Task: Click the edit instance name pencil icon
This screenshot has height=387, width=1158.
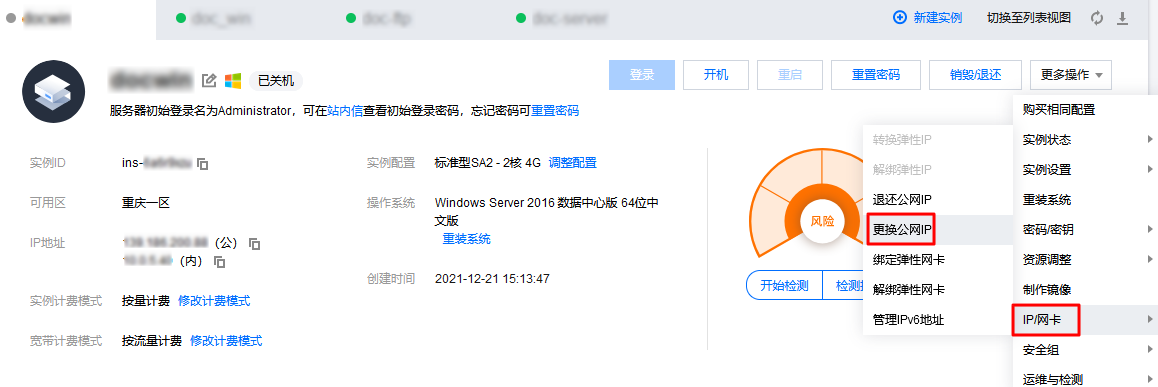Action: click(x=210, y=80)
